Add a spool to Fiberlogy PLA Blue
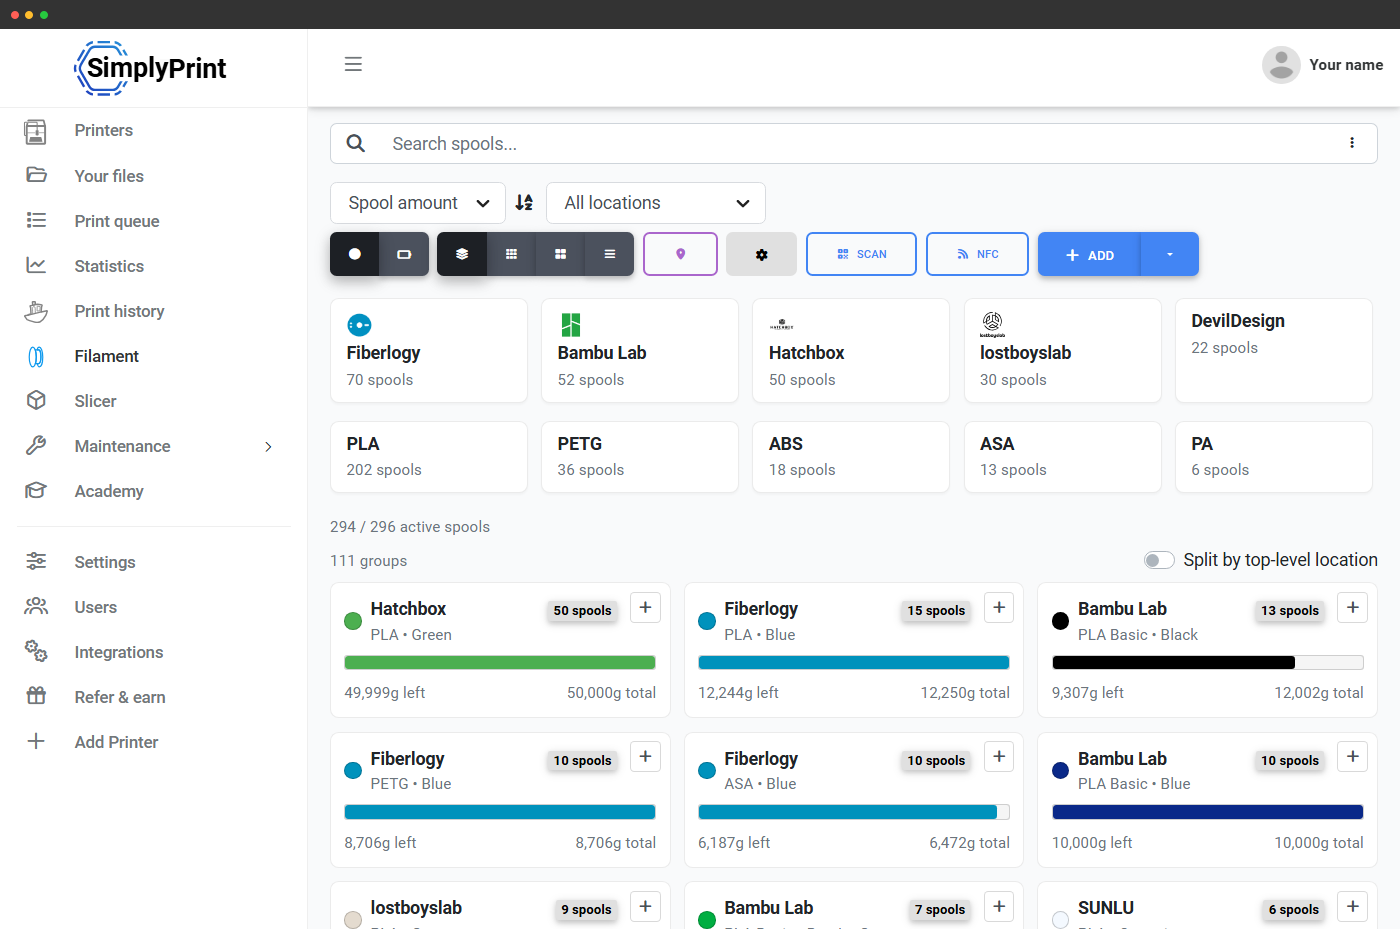Screen dimensions: 1400x929 pyautogui.click(x=999, y=608)
